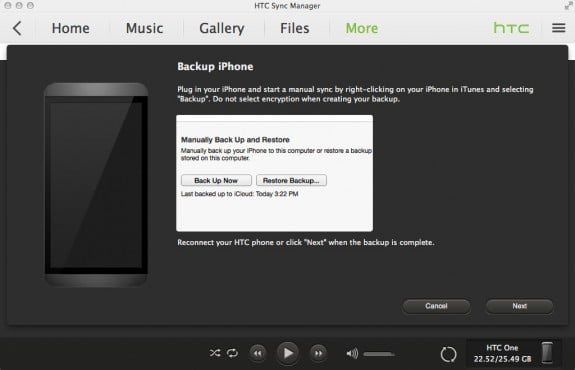Click the HTC phone illustration
575x370 pixels.
tap(96, 184)
